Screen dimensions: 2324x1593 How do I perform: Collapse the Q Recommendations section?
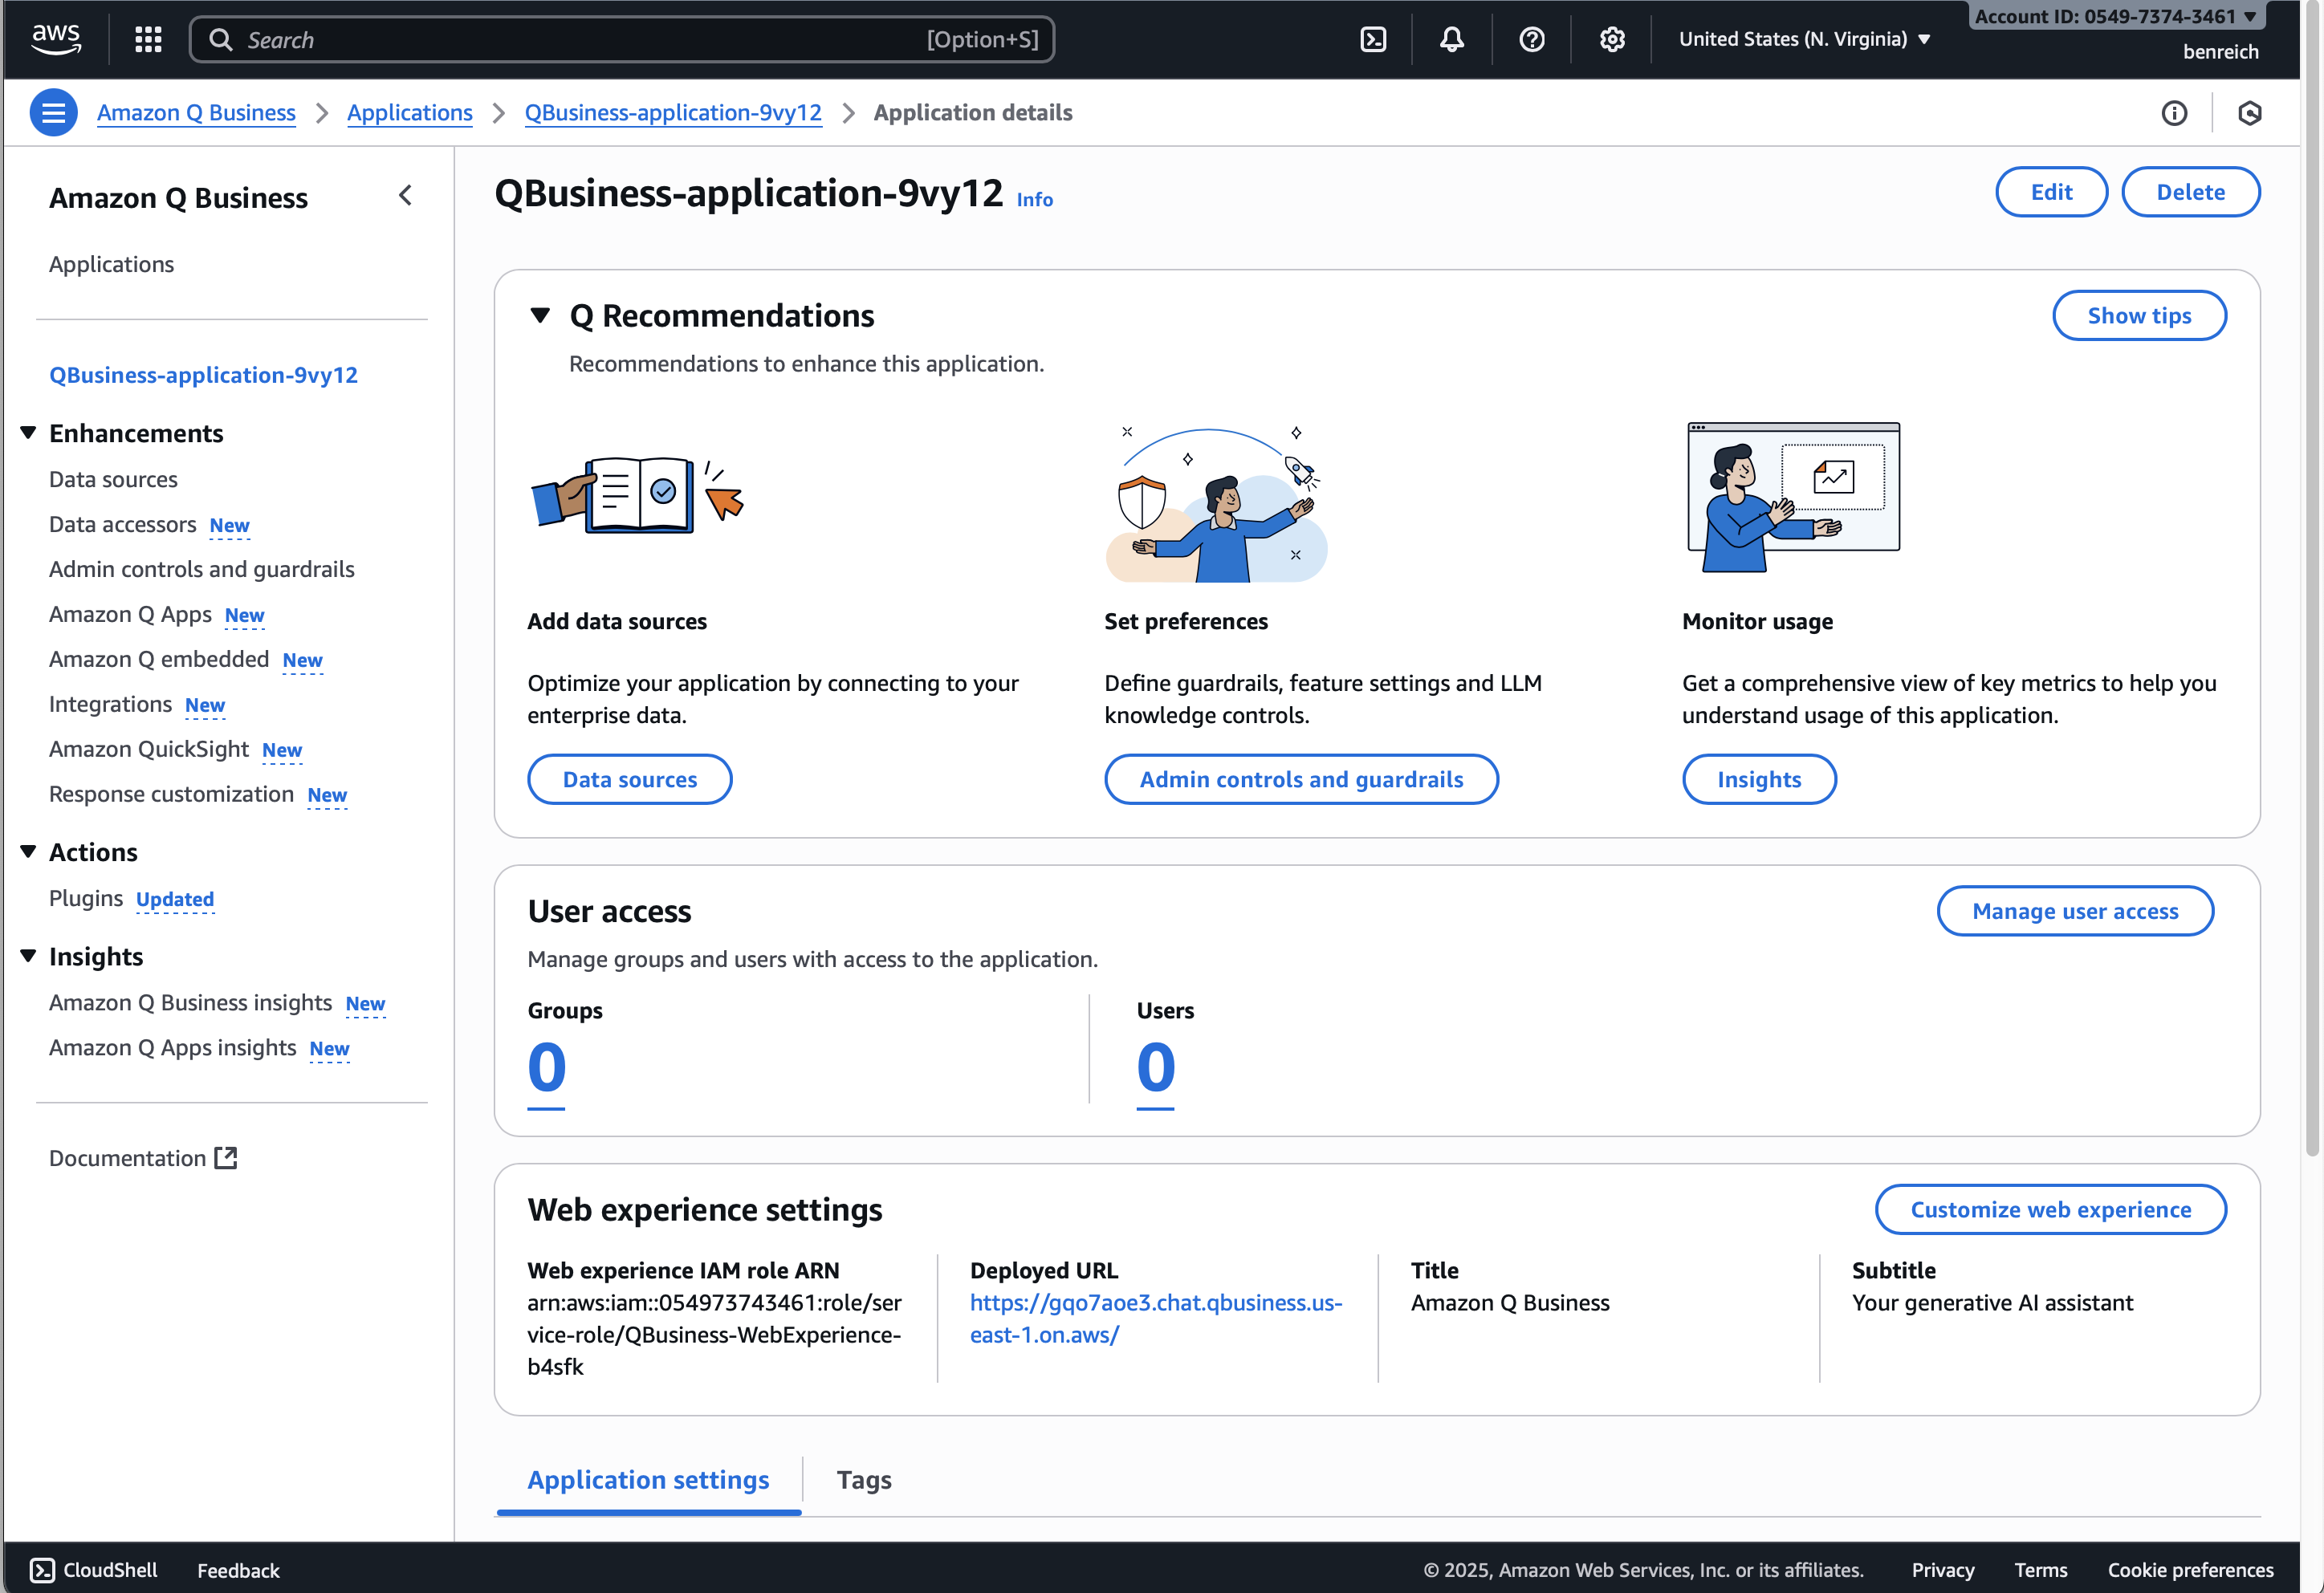[x=540, y=316]
